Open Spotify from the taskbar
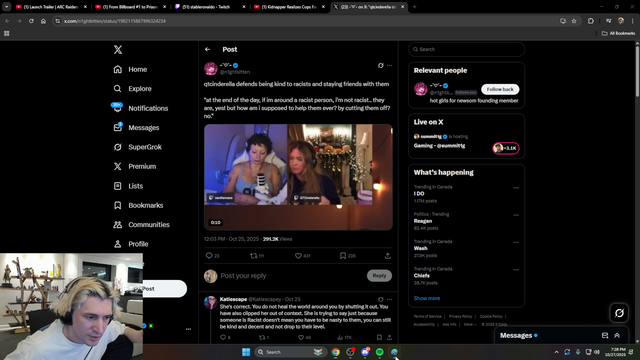Screen dimensions: 640x360 point(380,352)
